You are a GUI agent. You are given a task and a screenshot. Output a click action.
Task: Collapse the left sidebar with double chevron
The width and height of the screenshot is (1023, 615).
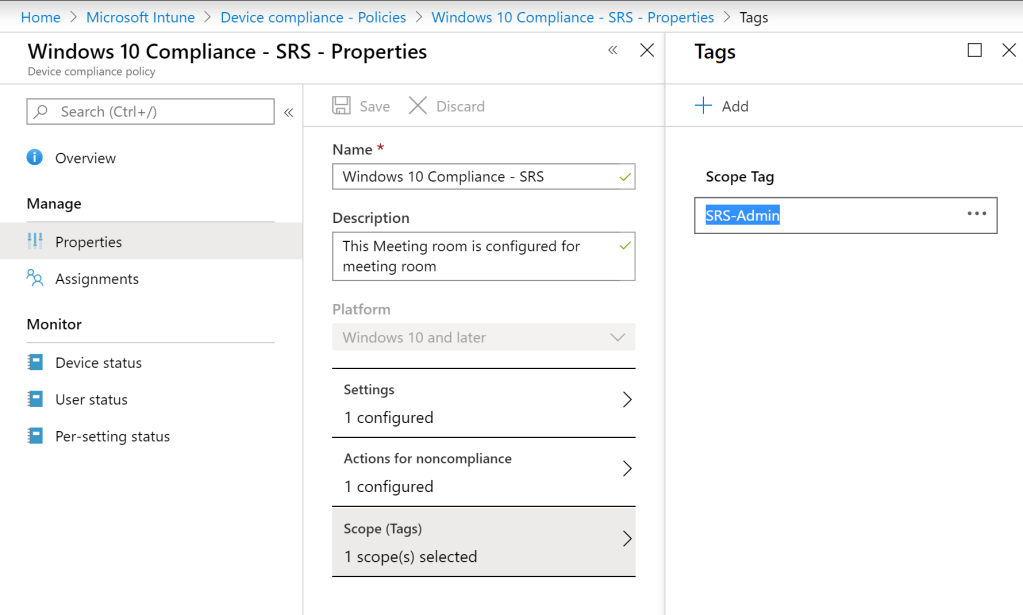tap(288, 112)
